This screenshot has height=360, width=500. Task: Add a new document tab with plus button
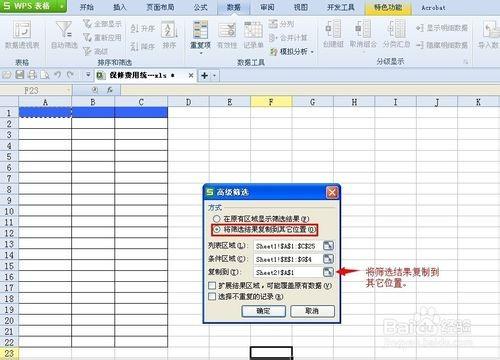(204, 76)
